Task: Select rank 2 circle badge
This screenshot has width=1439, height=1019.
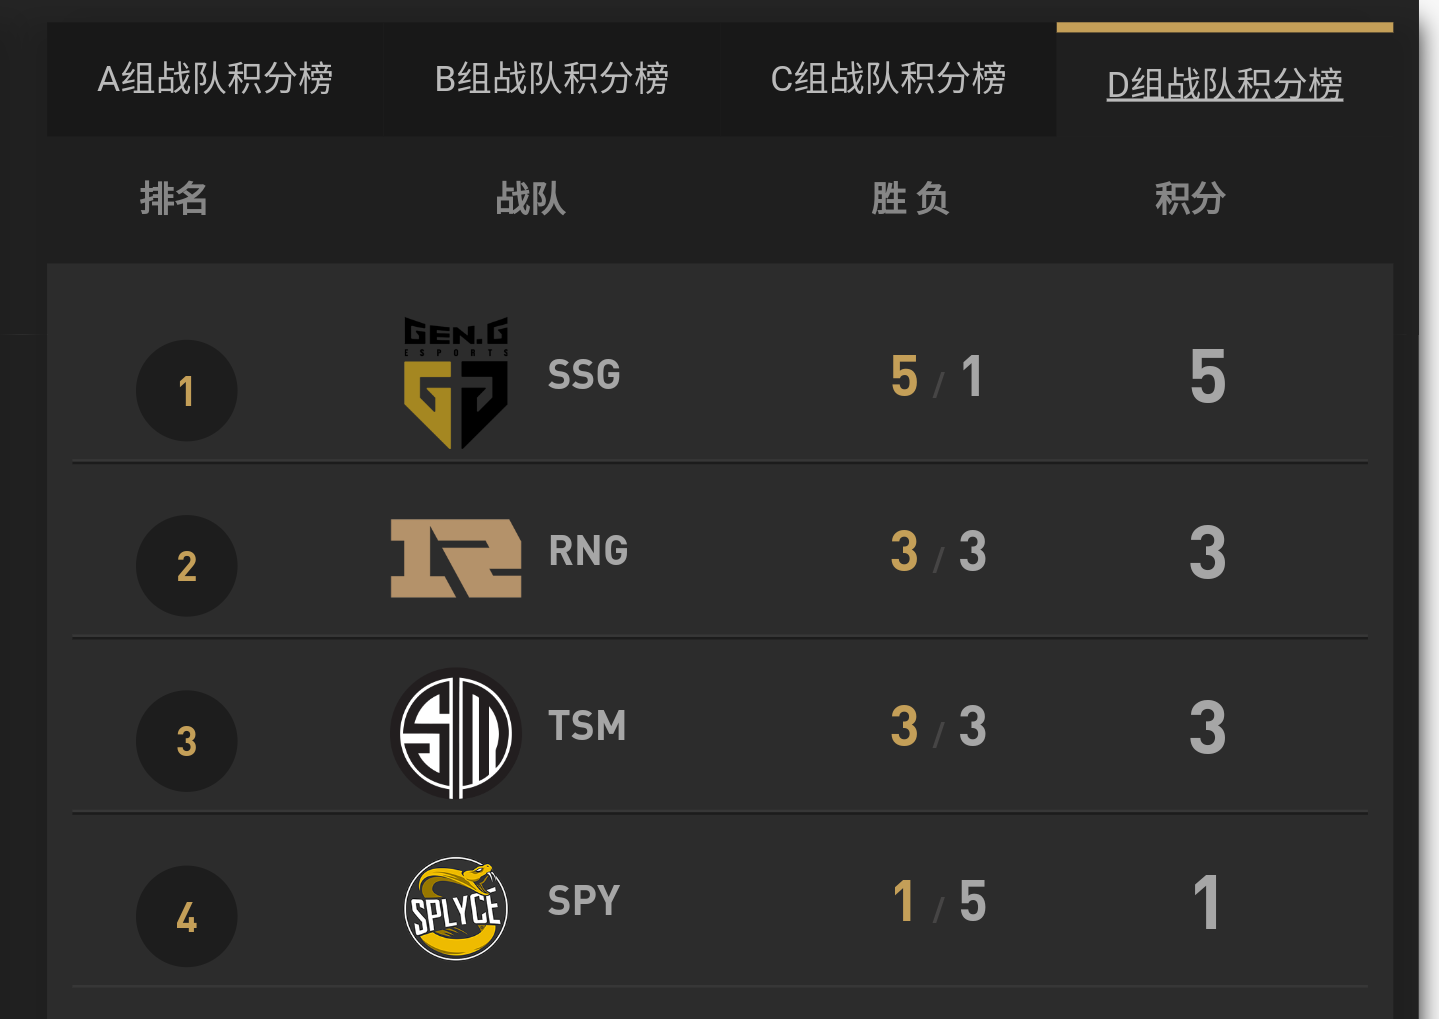Action: [x=187, y=566]
